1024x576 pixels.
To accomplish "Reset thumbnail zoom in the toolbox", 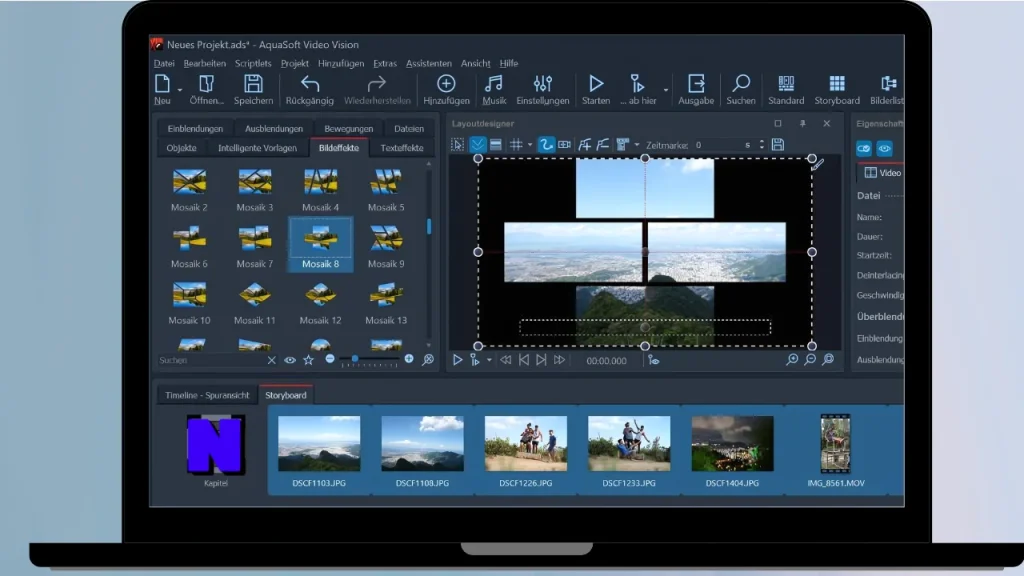I will pyautogui.click(x=428, y=360).
